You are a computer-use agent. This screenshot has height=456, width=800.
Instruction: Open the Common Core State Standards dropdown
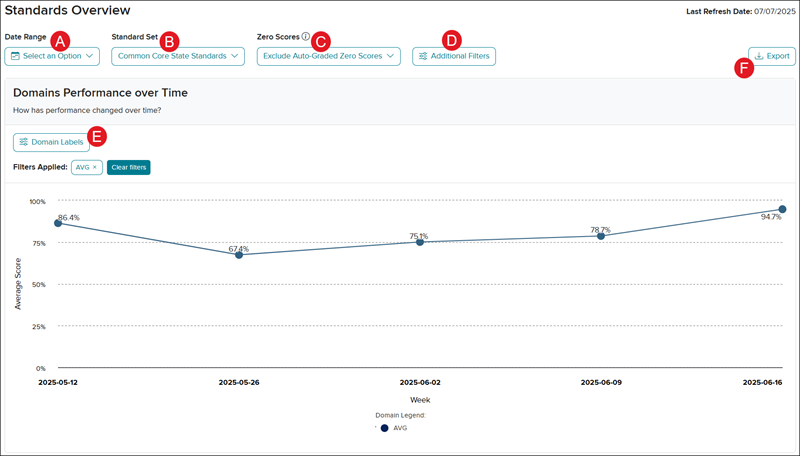[x=177, y=57]
